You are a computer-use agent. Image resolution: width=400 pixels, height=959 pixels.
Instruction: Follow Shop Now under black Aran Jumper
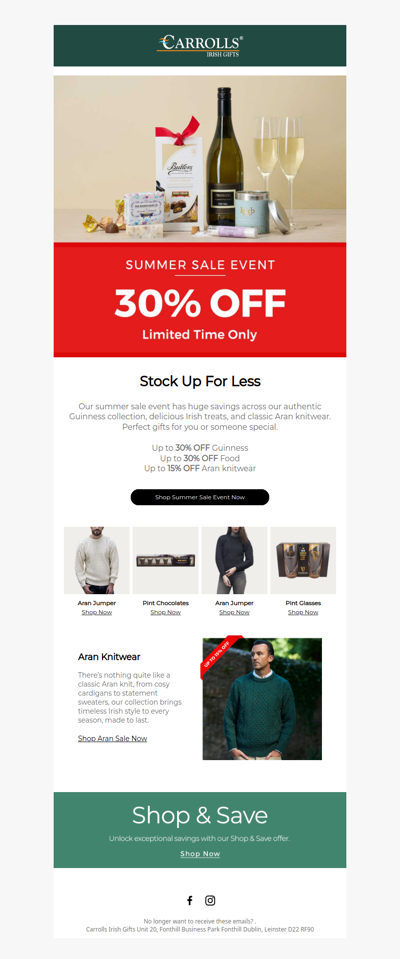(x=234, y=612)
